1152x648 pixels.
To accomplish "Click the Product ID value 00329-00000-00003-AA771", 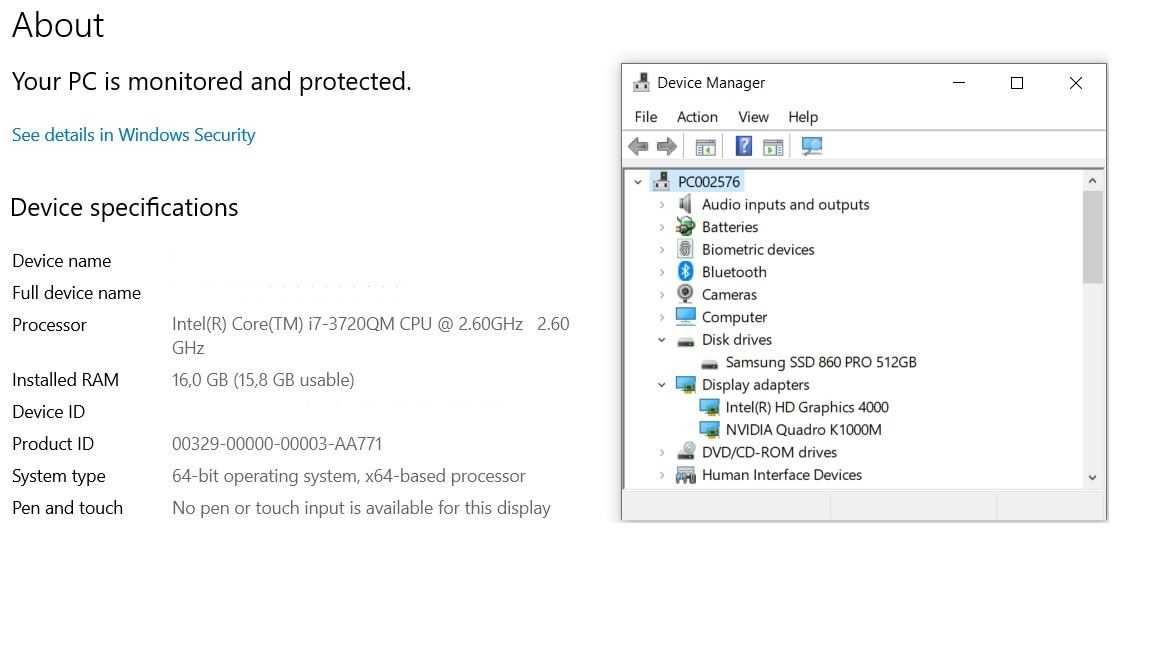I will [277, 444].
